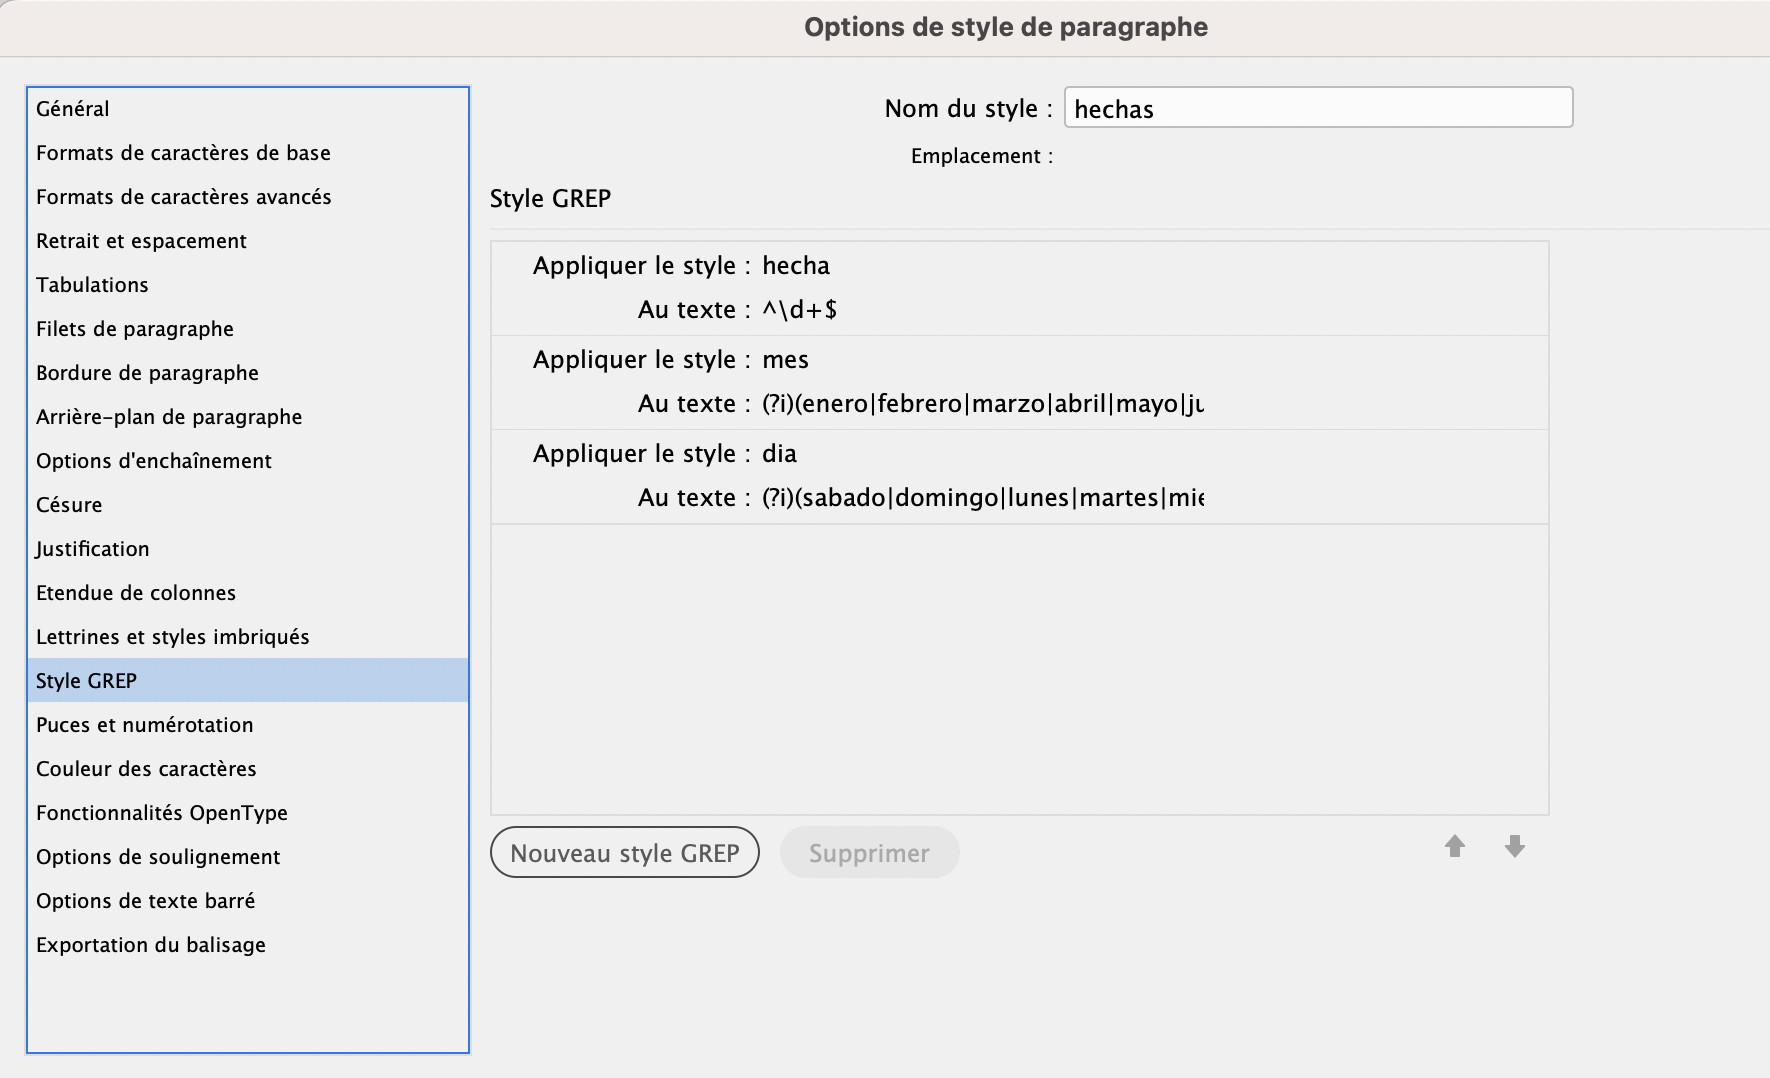Image resolution: width=1770 pixels, height=1078 pixels.
Task: Open the Appliquer le style dropdown for dia
Action: 780,453
